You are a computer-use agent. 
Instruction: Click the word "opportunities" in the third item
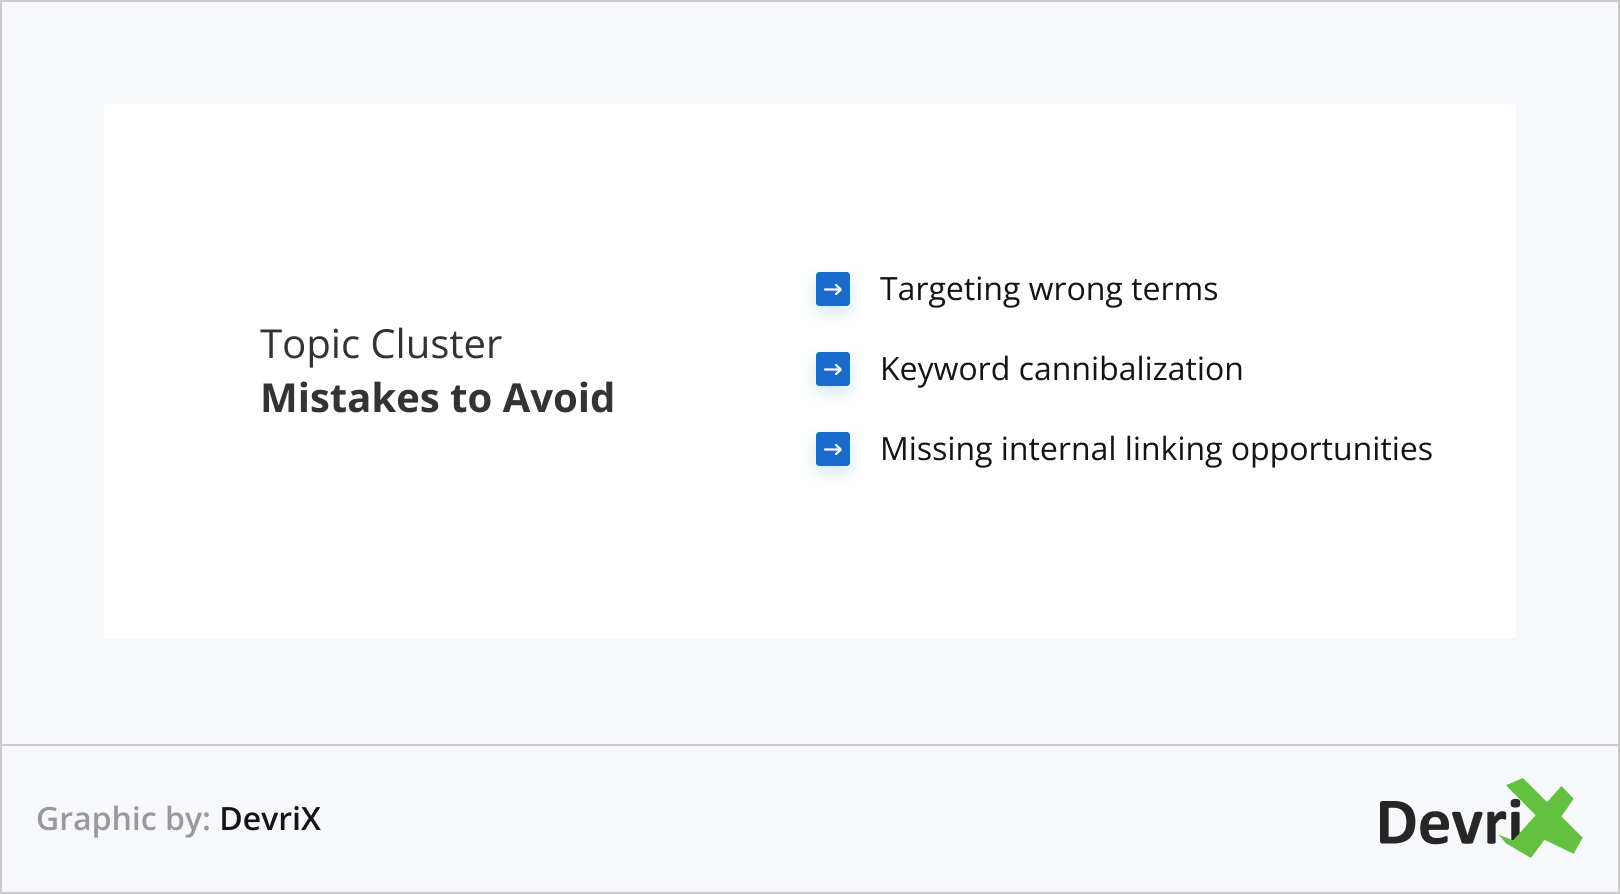pos(1331,450)
